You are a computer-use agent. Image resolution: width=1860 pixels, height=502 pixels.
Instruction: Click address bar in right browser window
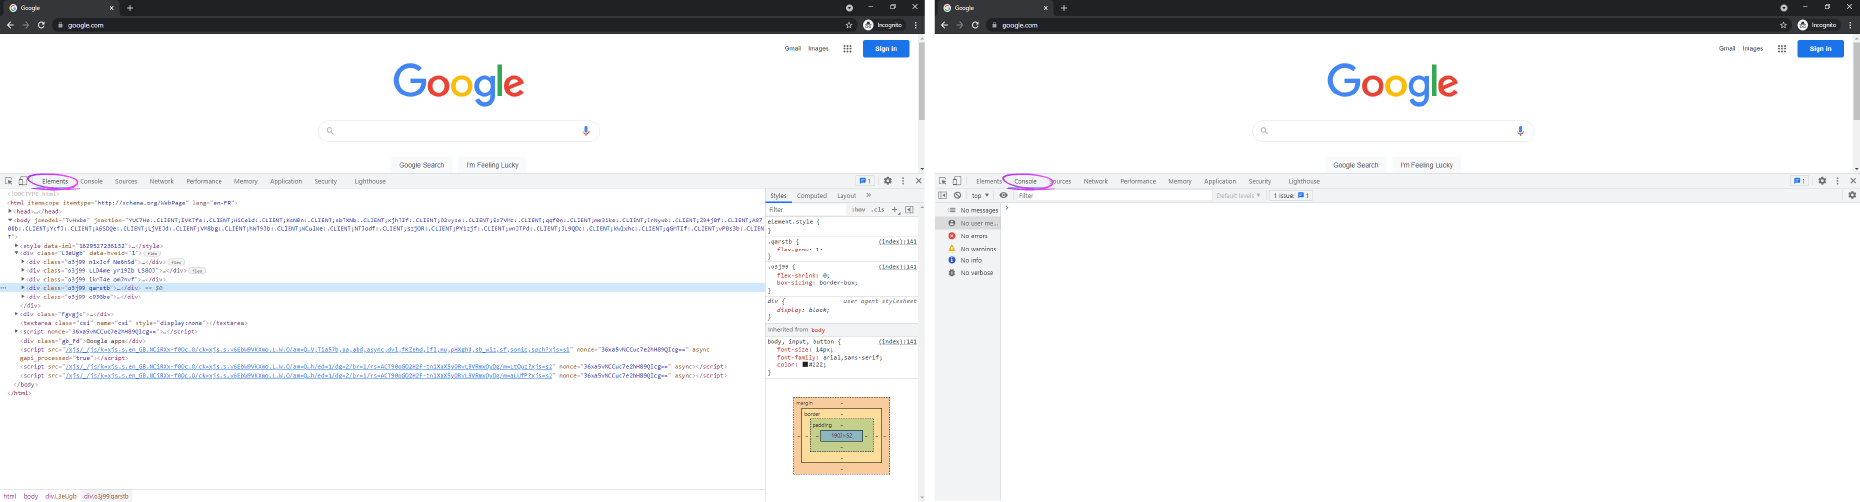click(1390, 25)
